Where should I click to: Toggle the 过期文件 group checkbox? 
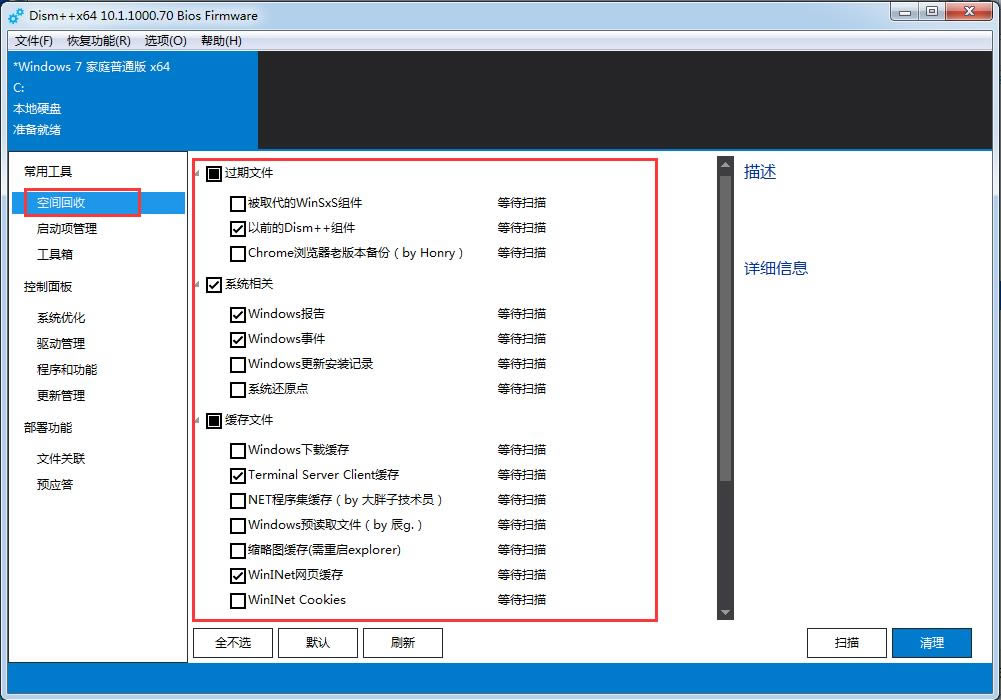coord(214,174)
